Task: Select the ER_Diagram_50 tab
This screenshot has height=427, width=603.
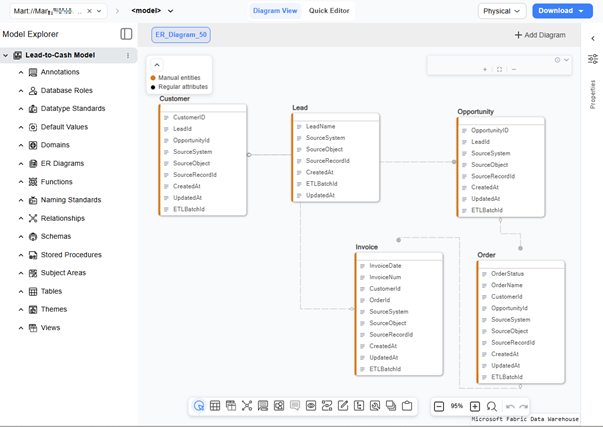Action: tap(181, 35)
